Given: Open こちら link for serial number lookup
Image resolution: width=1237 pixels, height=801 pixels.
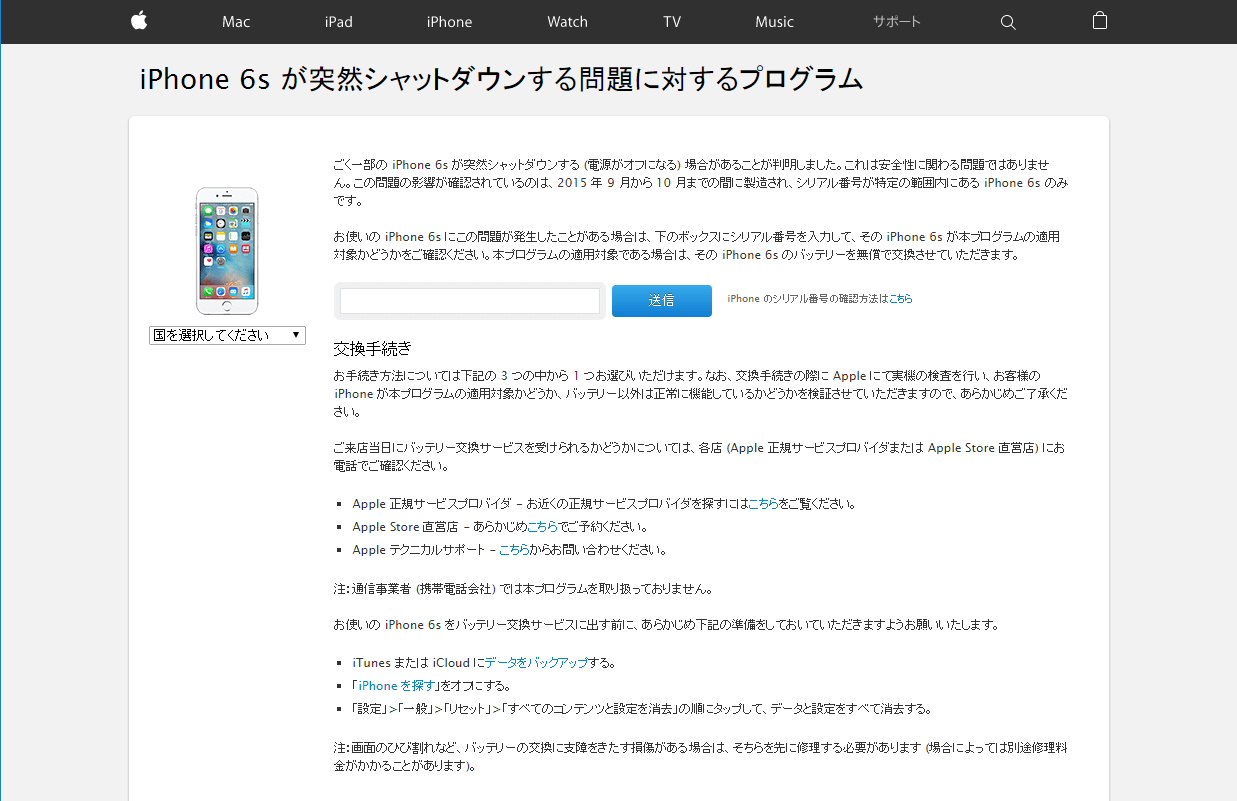Looking at the screenshot, I should point(900,299).
